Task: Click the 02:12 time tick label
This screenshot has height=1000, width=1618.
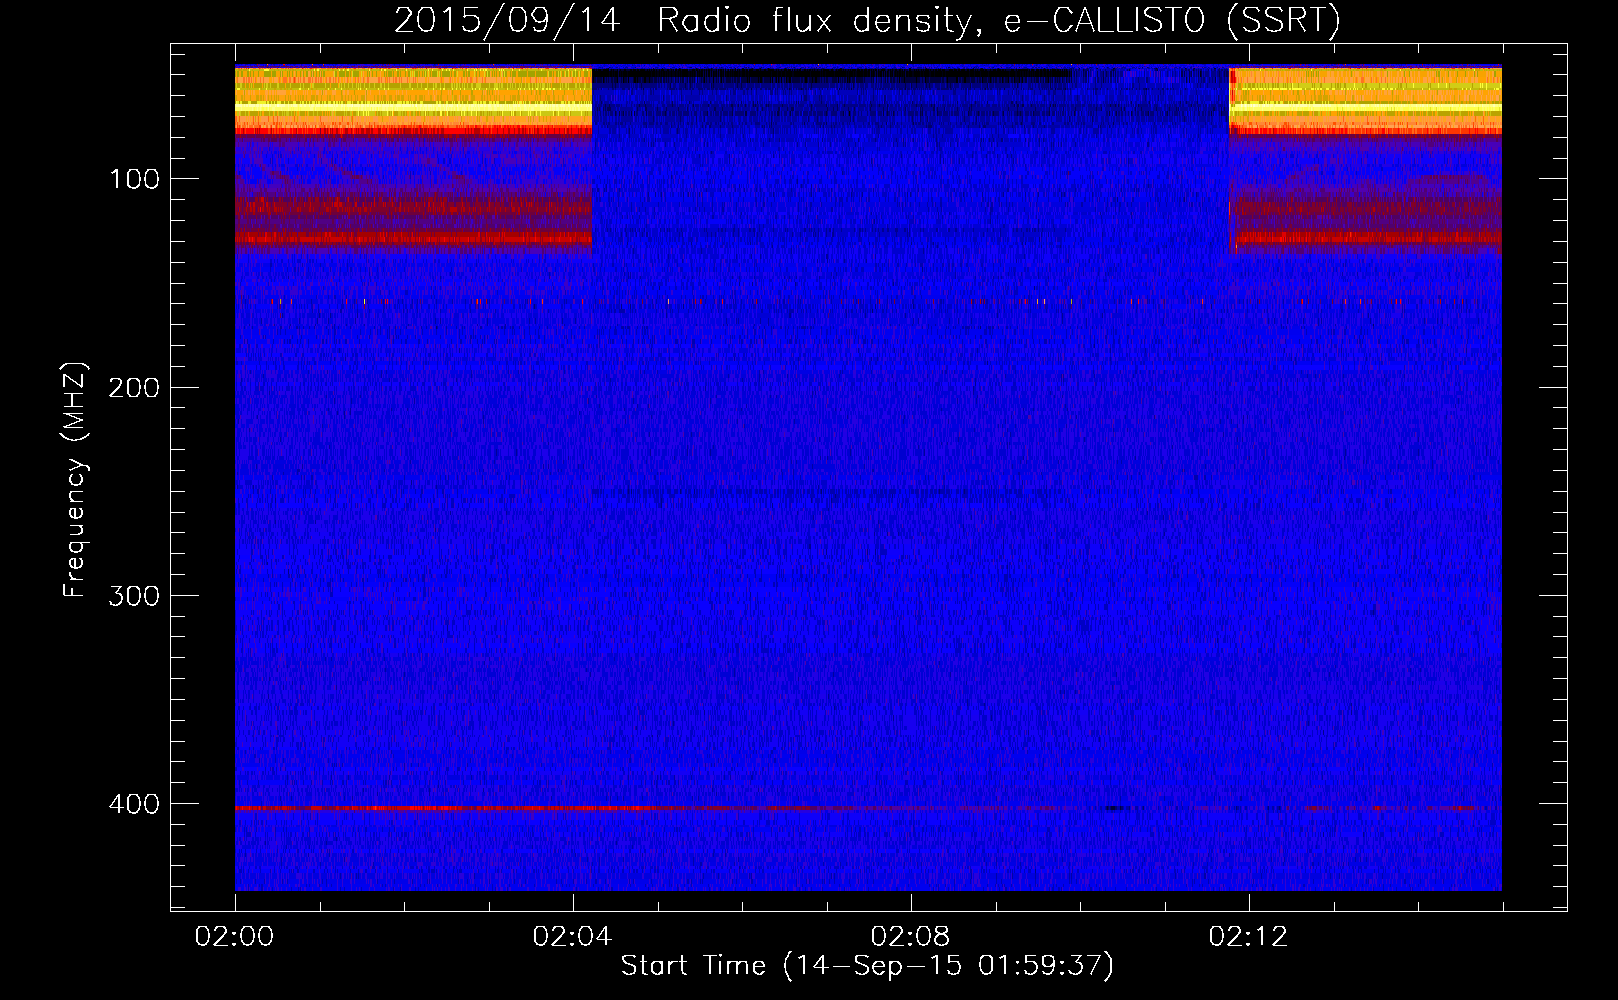Action: click(1249, 937)
